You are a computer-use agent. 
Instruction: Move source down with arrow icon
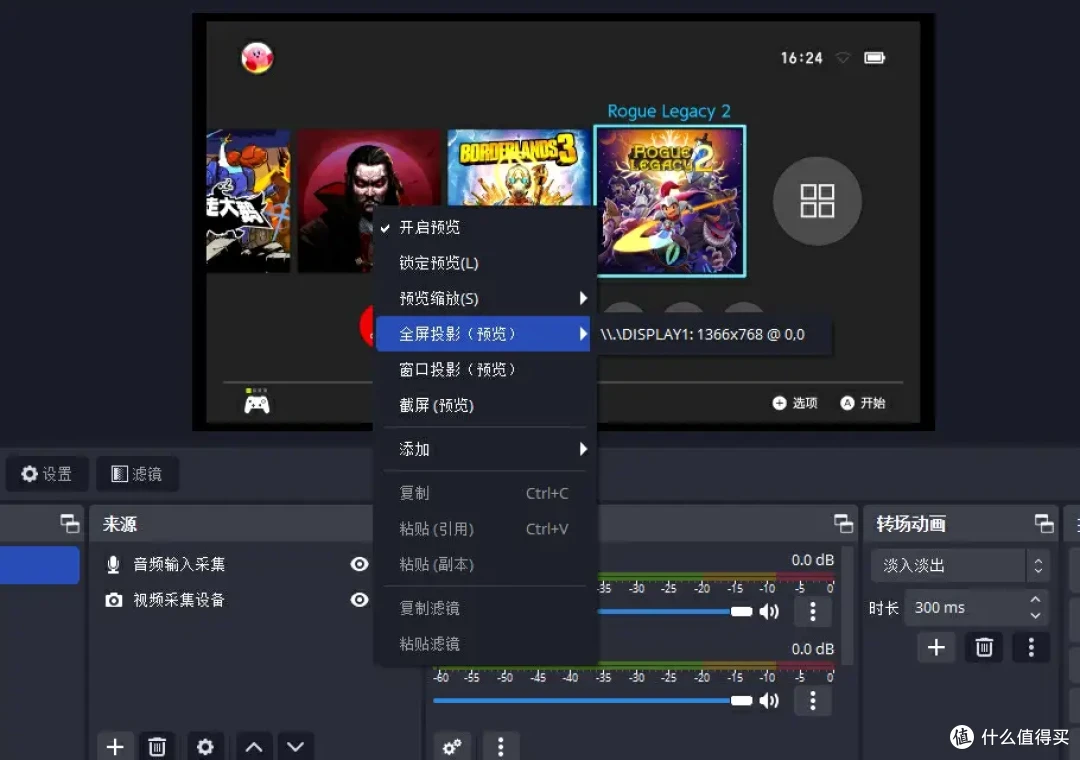[295, 746]
